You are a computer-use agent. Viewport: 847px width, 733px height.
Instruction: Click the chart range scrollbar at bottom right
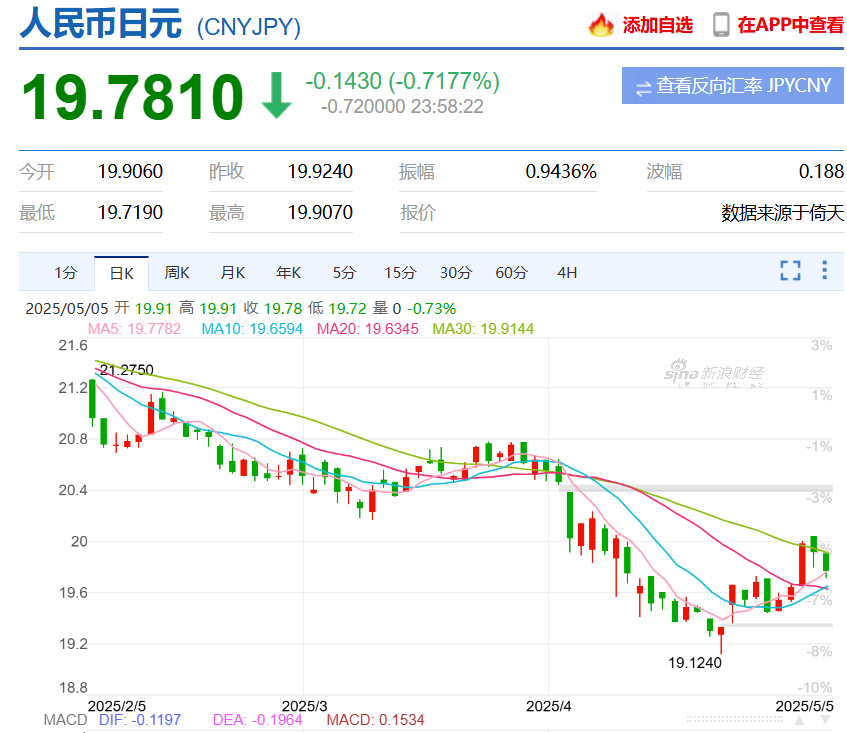pyautogui.click(x=735, y=719)
